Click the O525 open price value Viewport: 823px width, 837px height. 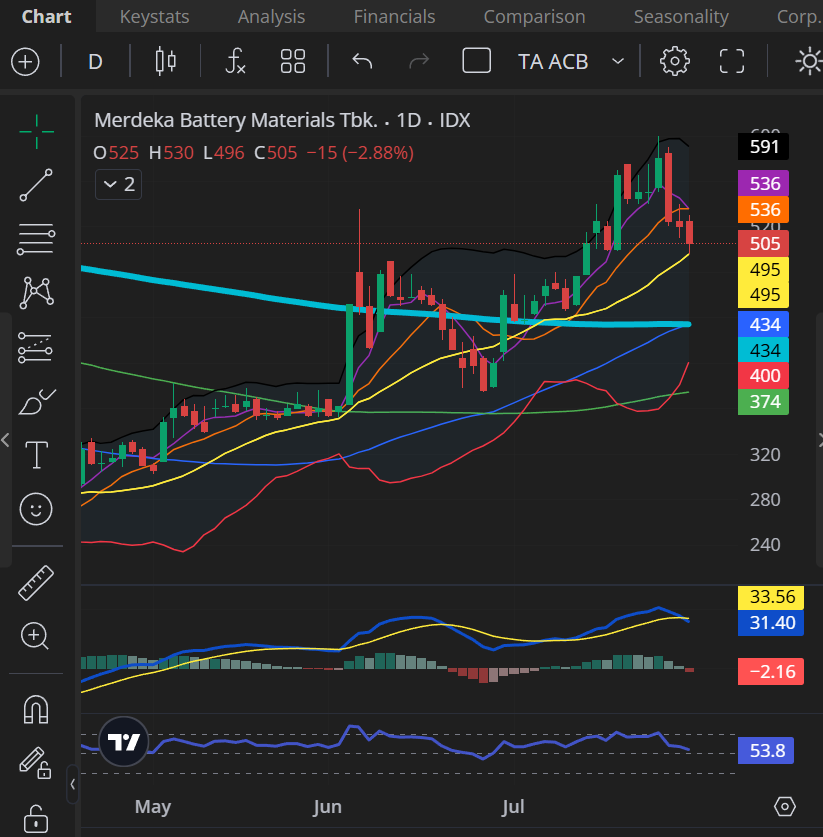[x=116, y=153]
